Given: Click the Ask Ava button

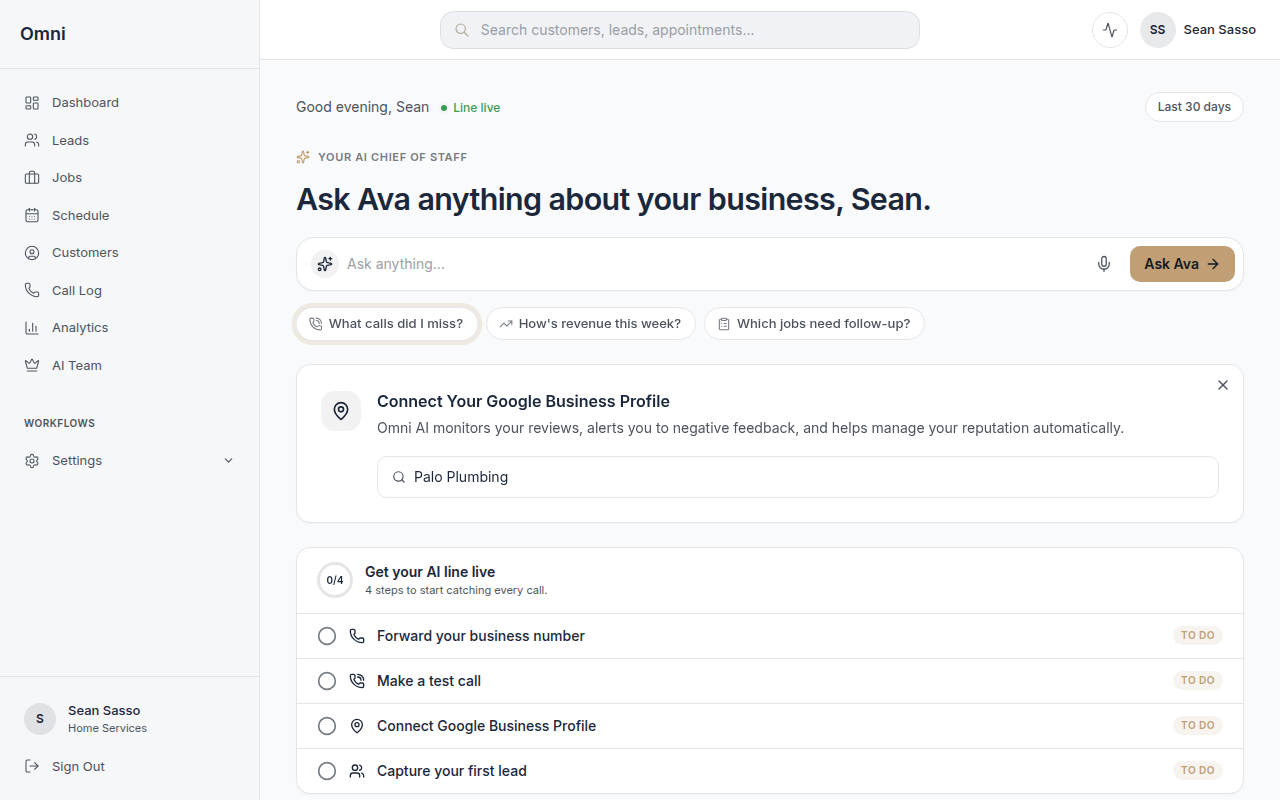Looking at the screenshot, I should tap(1182, 264).
